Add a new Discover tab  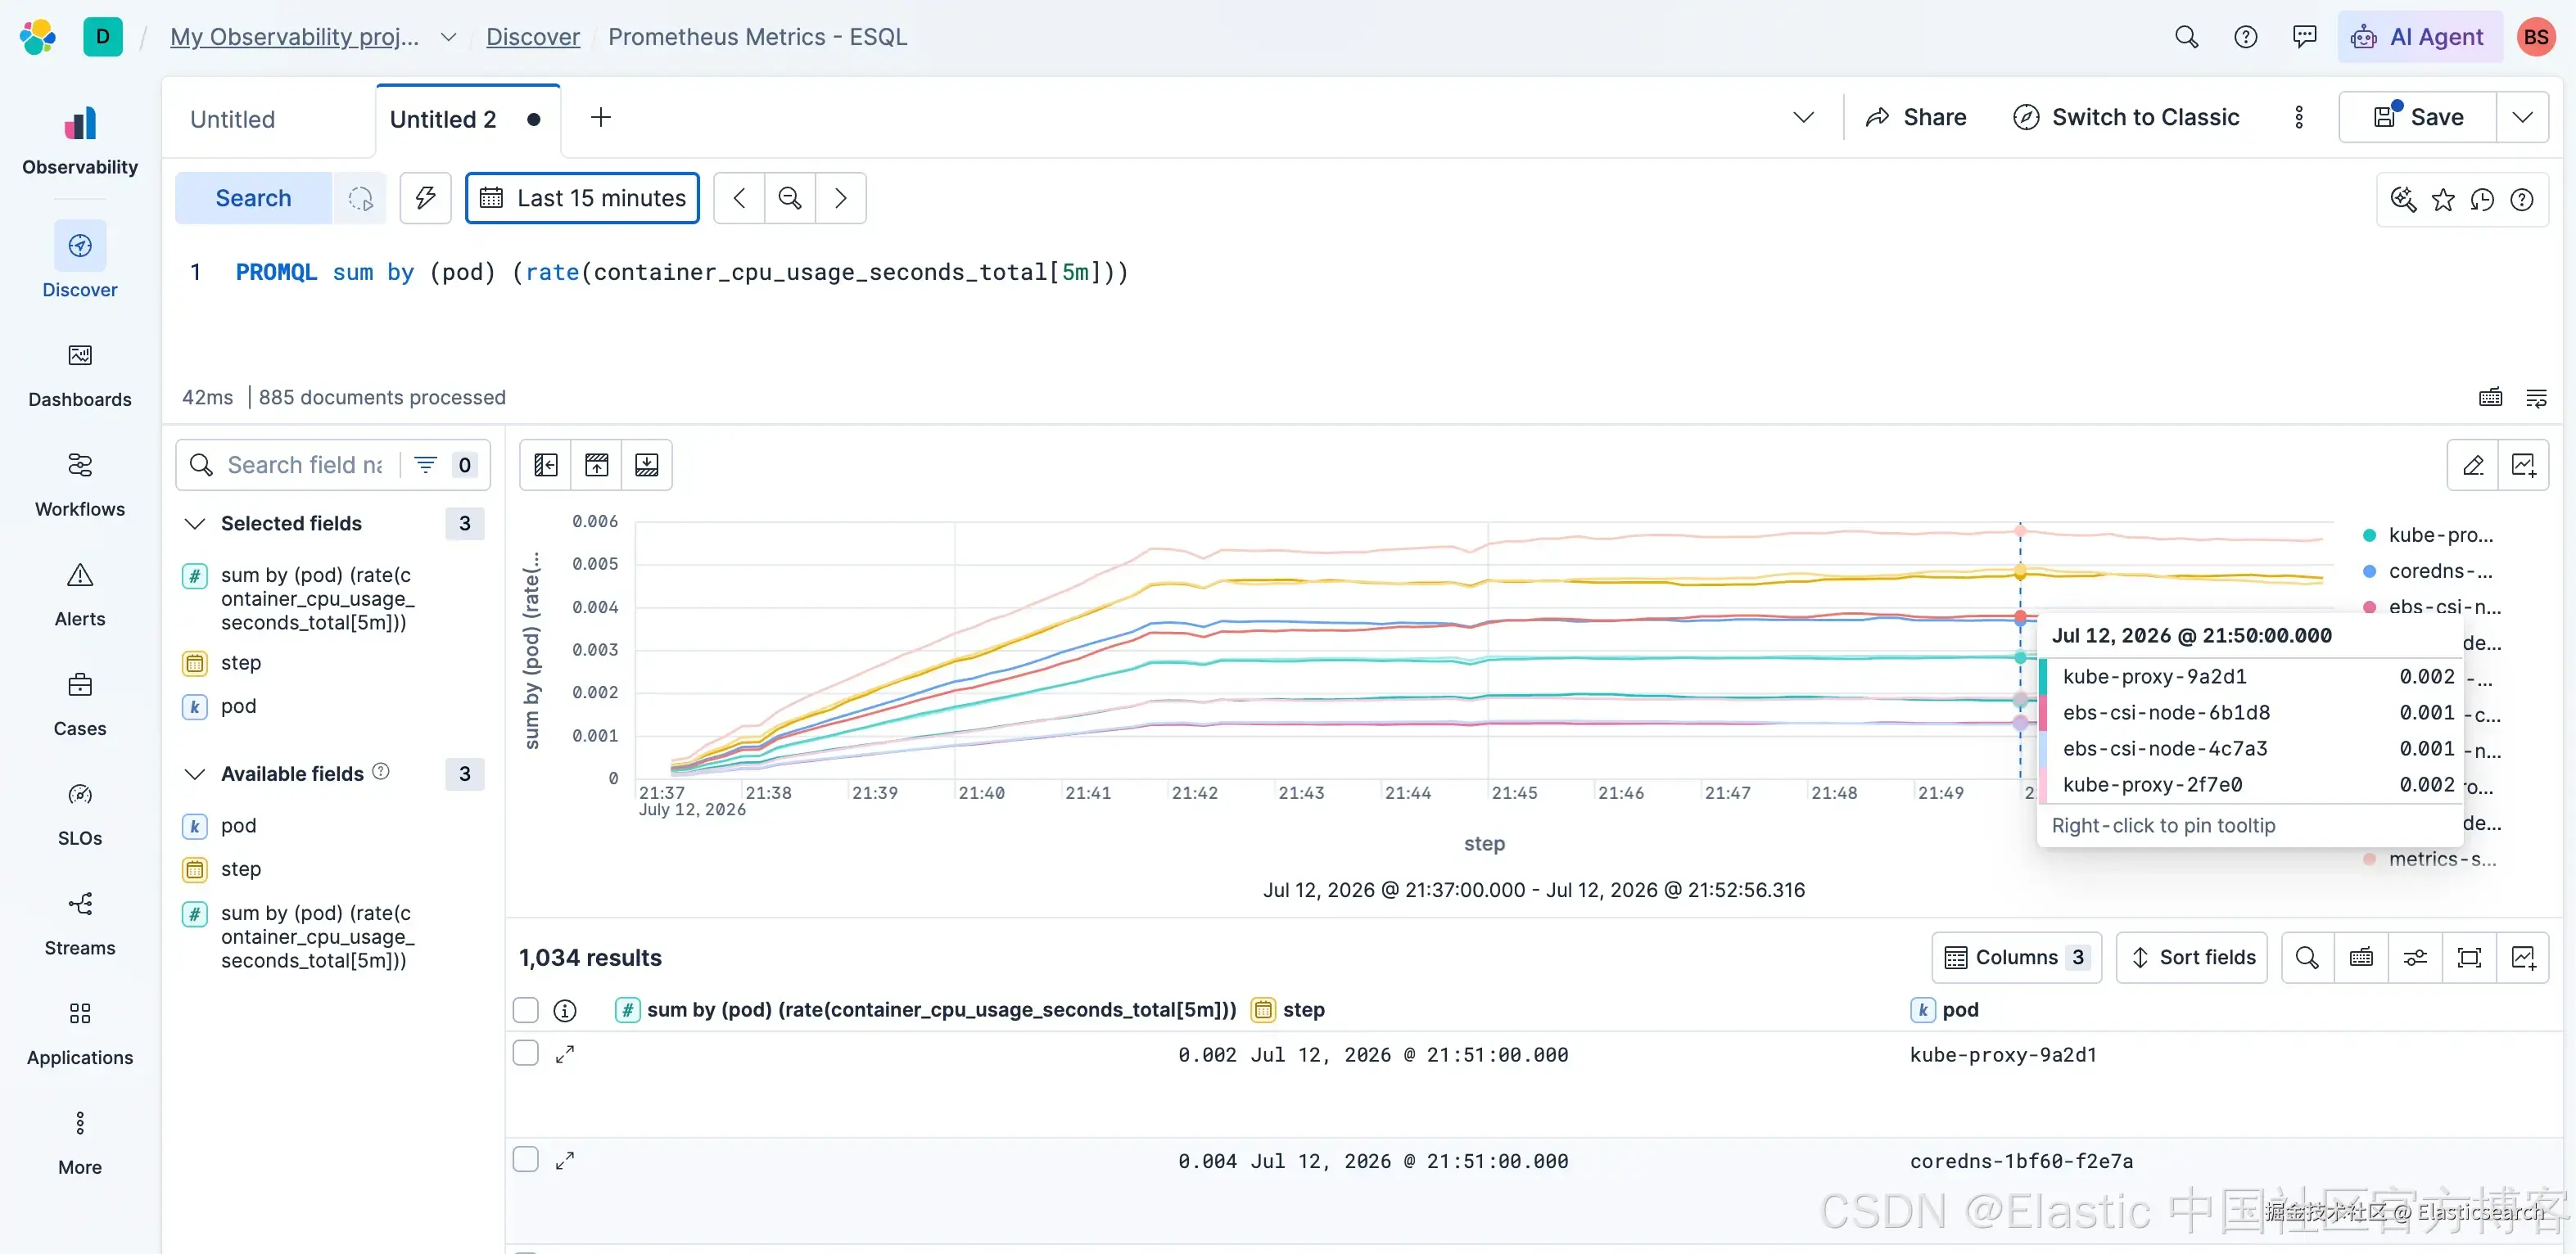[601, 118]
